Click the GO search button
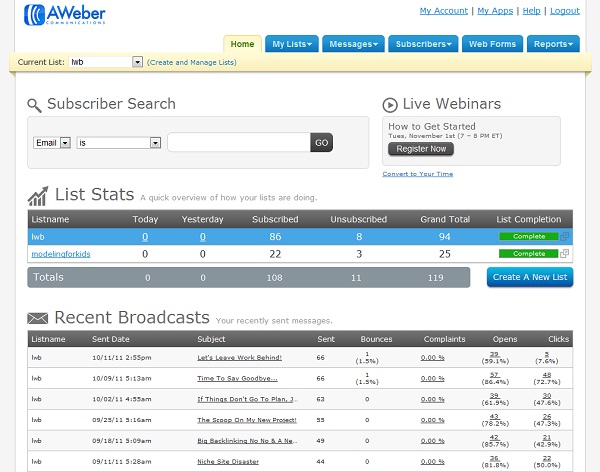600x472 pixels. coord(321,142)
